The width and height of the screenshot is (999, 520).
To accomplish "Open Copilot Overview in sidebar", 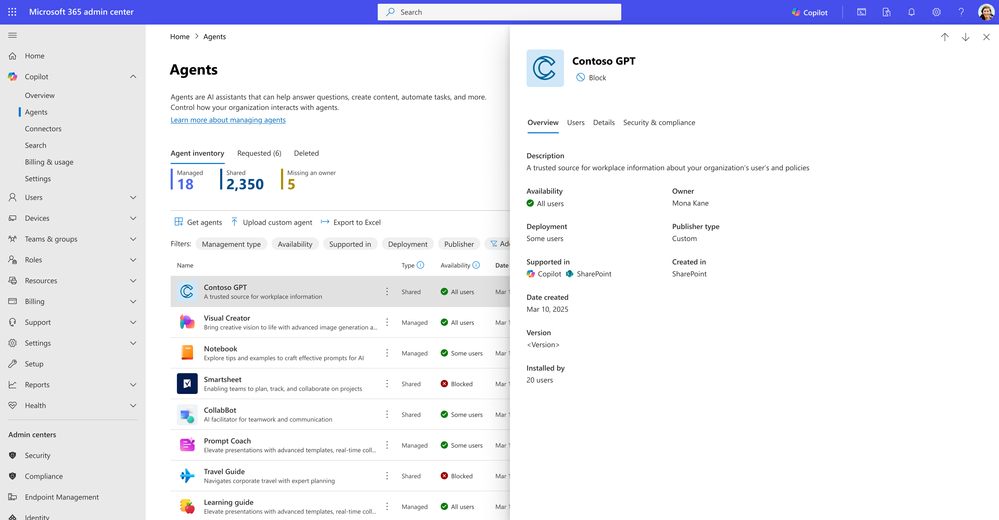I will (x=40, y=96).
